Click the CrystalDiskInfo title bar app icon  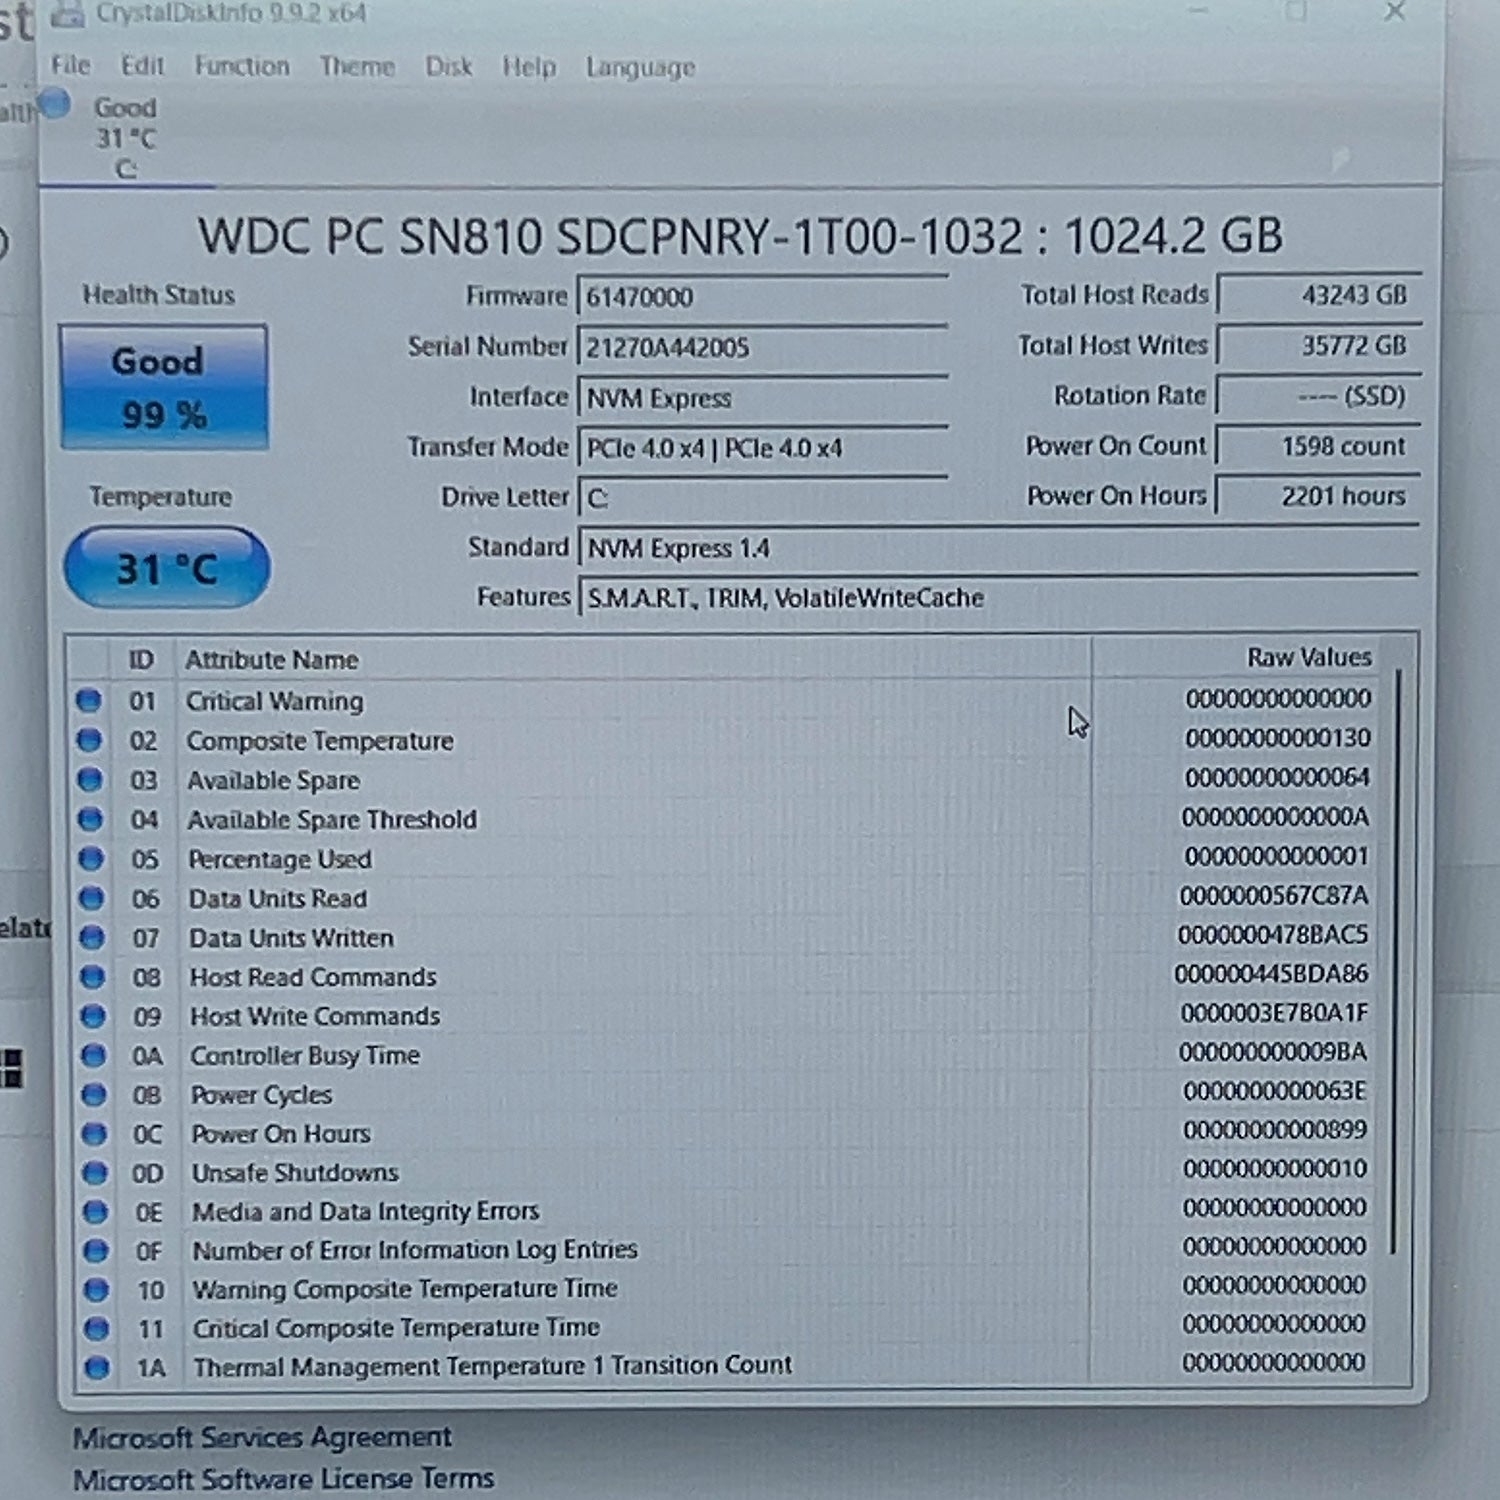click(x=67, y=14)
